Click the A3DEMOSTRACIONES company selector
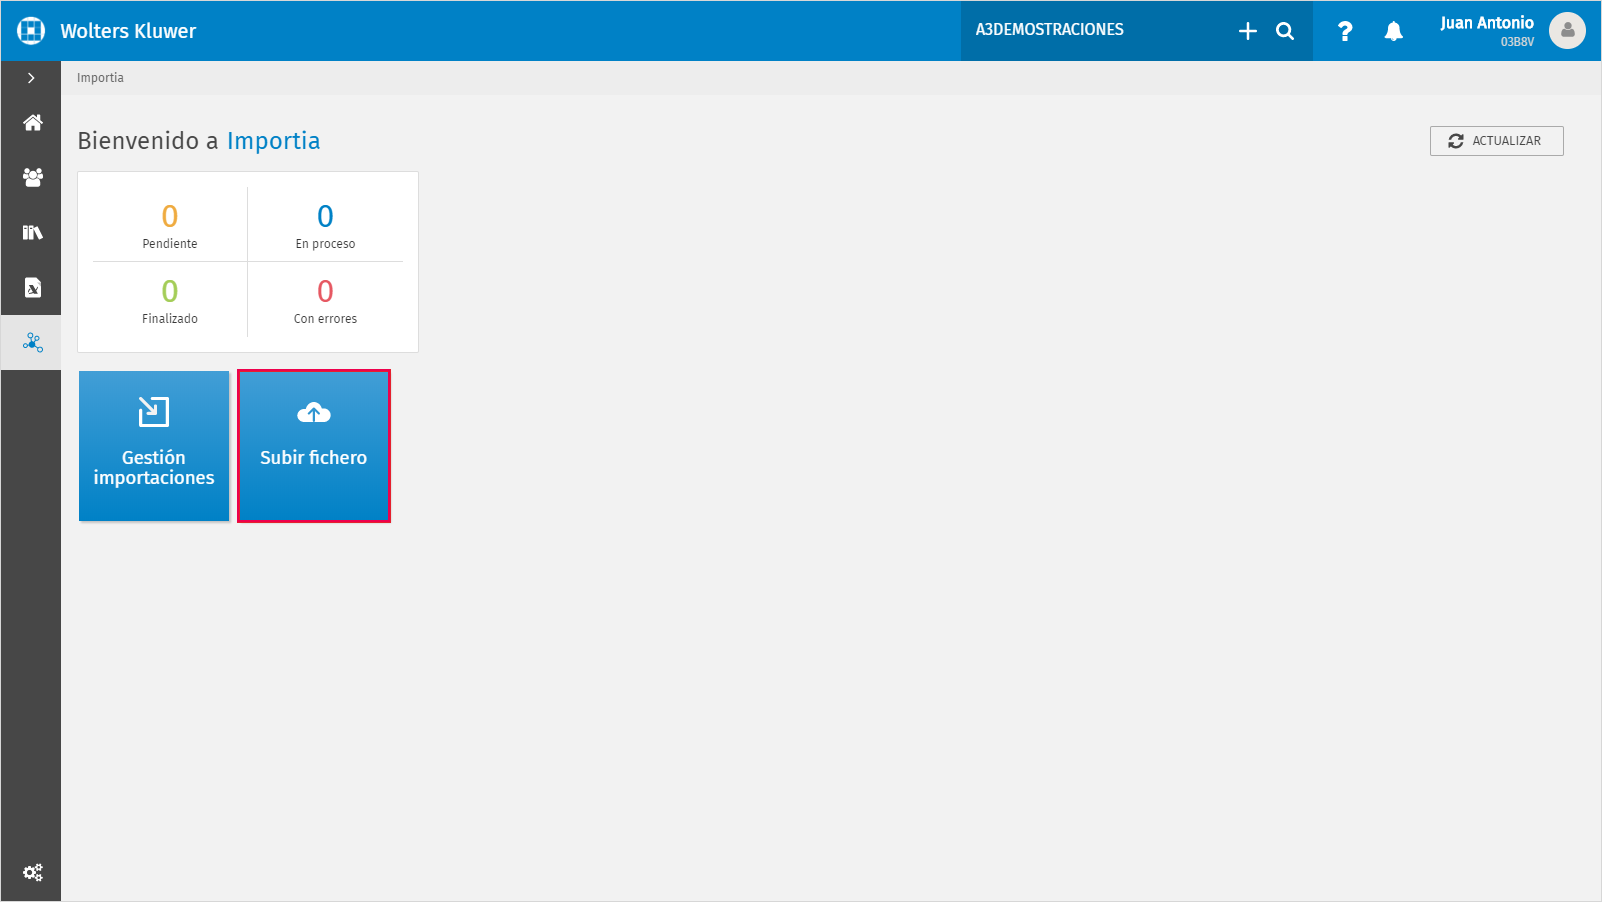 [x=1050, y=30]
